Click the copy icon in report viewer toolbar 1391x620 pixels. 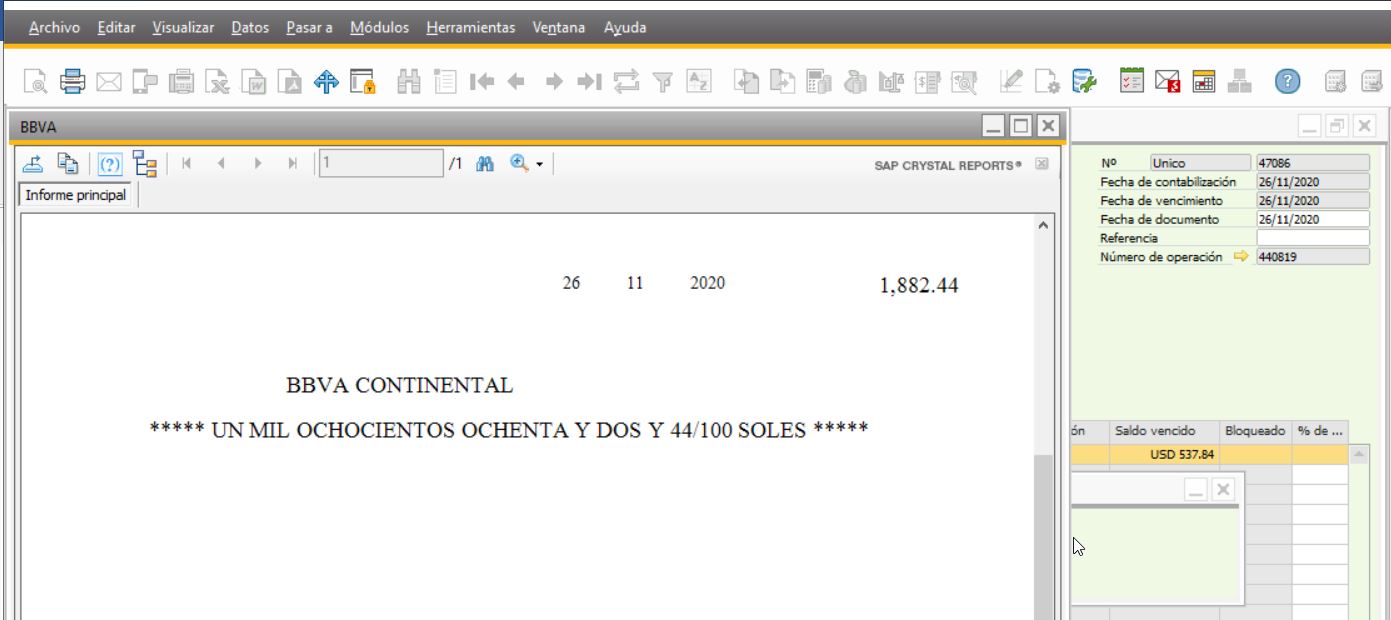69,163
